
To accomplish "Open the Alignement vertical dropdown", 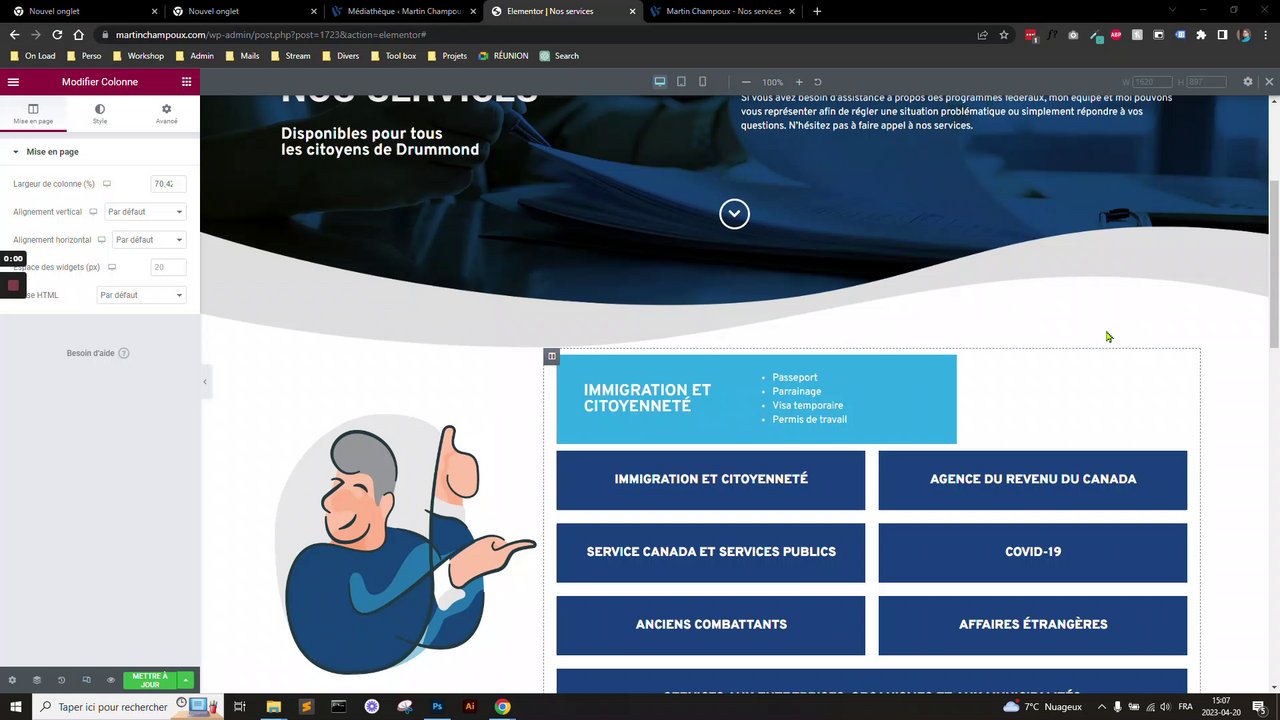I will tap(145, 212).
